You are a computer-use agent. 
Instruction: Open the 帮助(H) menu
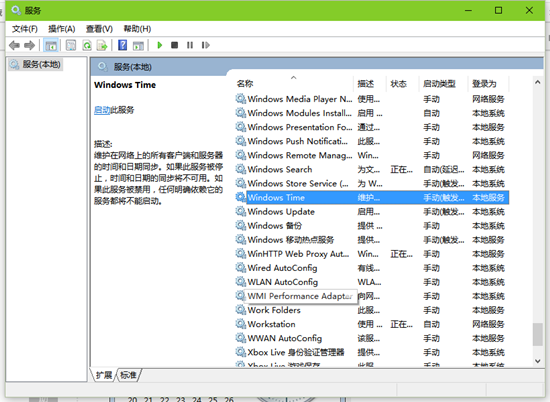137,29
